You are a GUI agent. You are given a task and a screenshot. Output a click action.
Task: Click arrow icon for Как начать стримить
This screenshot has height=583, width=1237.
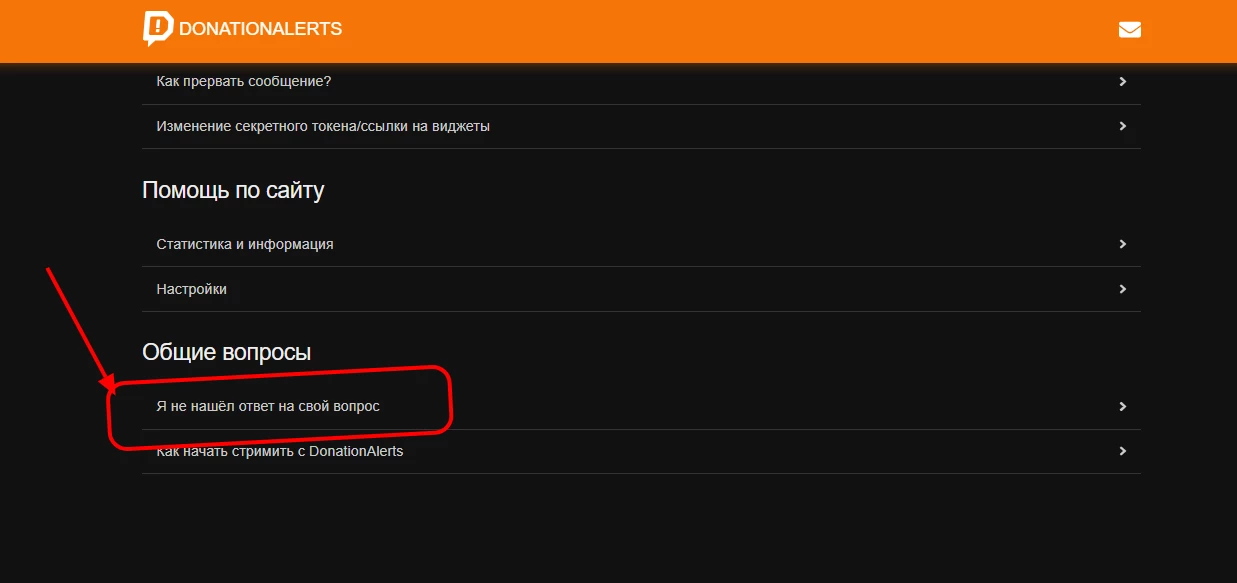coord(1123,452)
